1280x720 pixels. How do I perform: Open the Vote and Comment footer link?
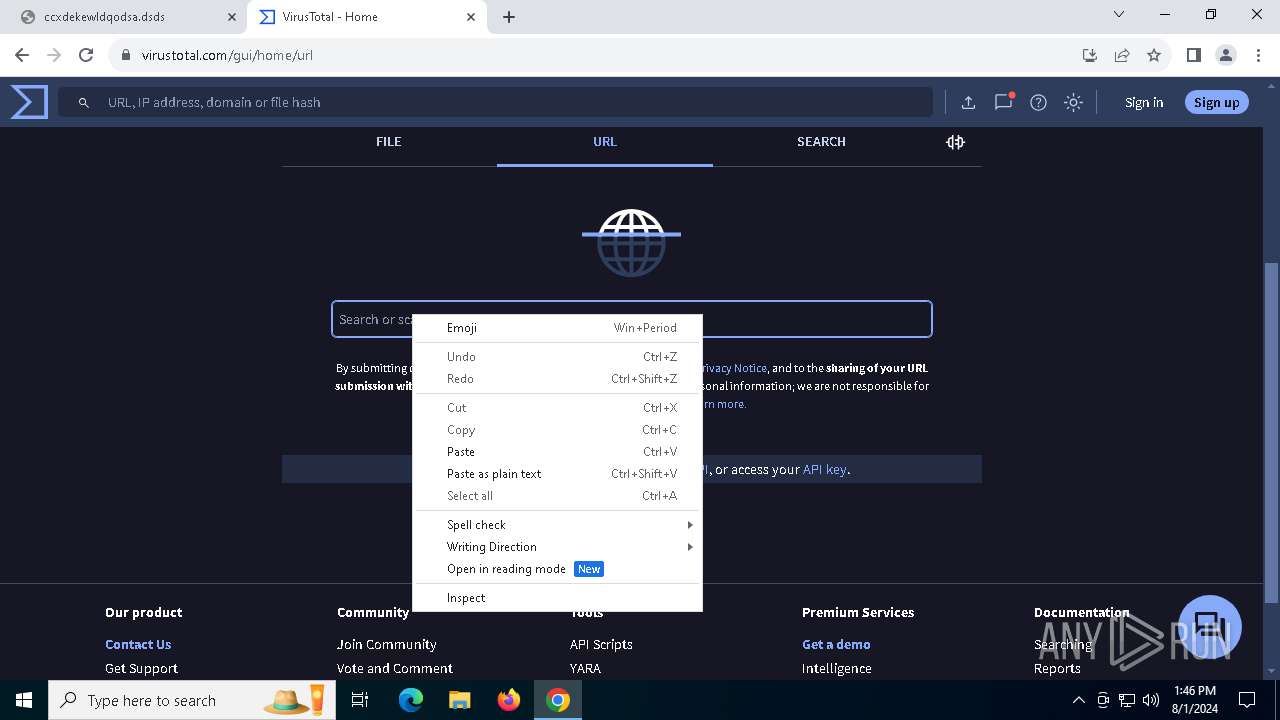click(x=395, y=669)
